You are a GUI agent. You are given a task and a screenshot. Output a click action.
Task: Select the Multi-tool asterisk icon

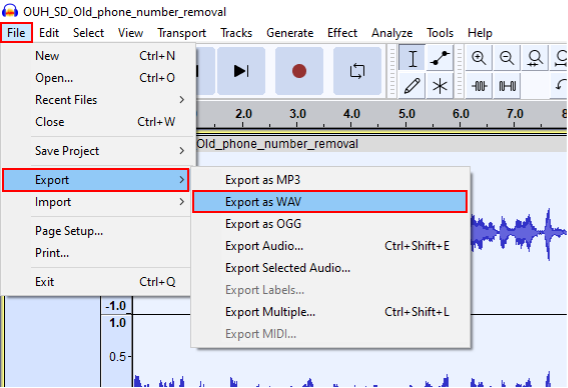coord(440,85)
